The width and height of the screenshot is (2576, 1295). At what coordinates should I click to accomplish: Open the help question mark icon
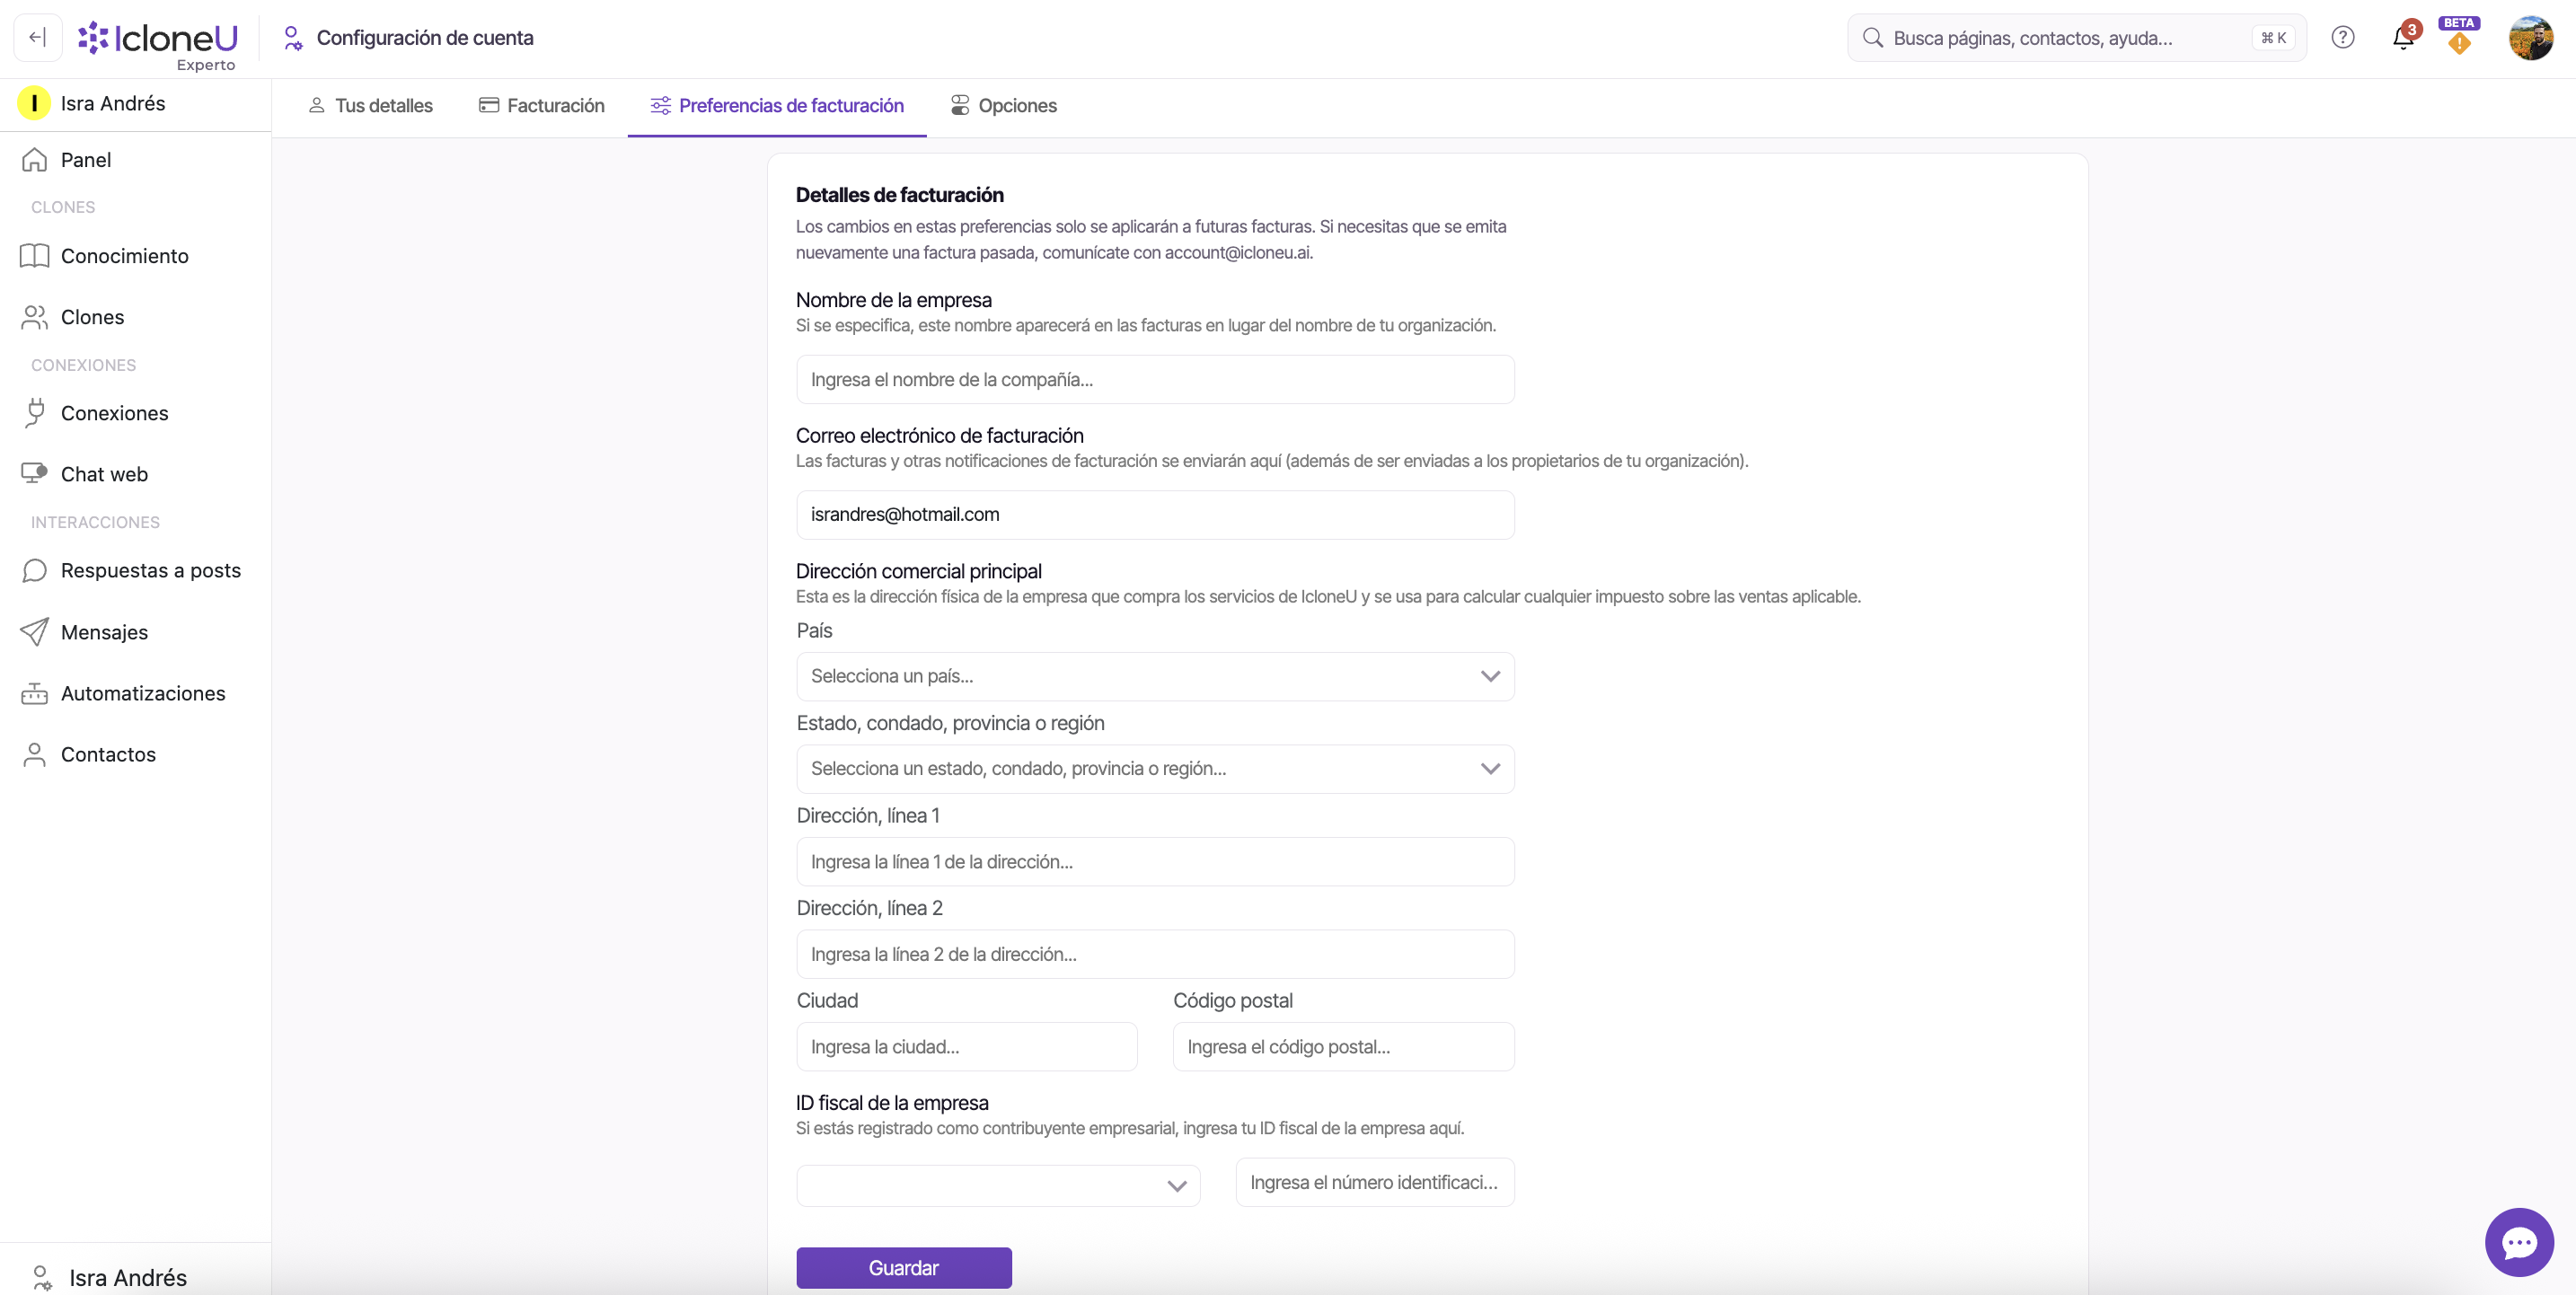pos(2342,38)
